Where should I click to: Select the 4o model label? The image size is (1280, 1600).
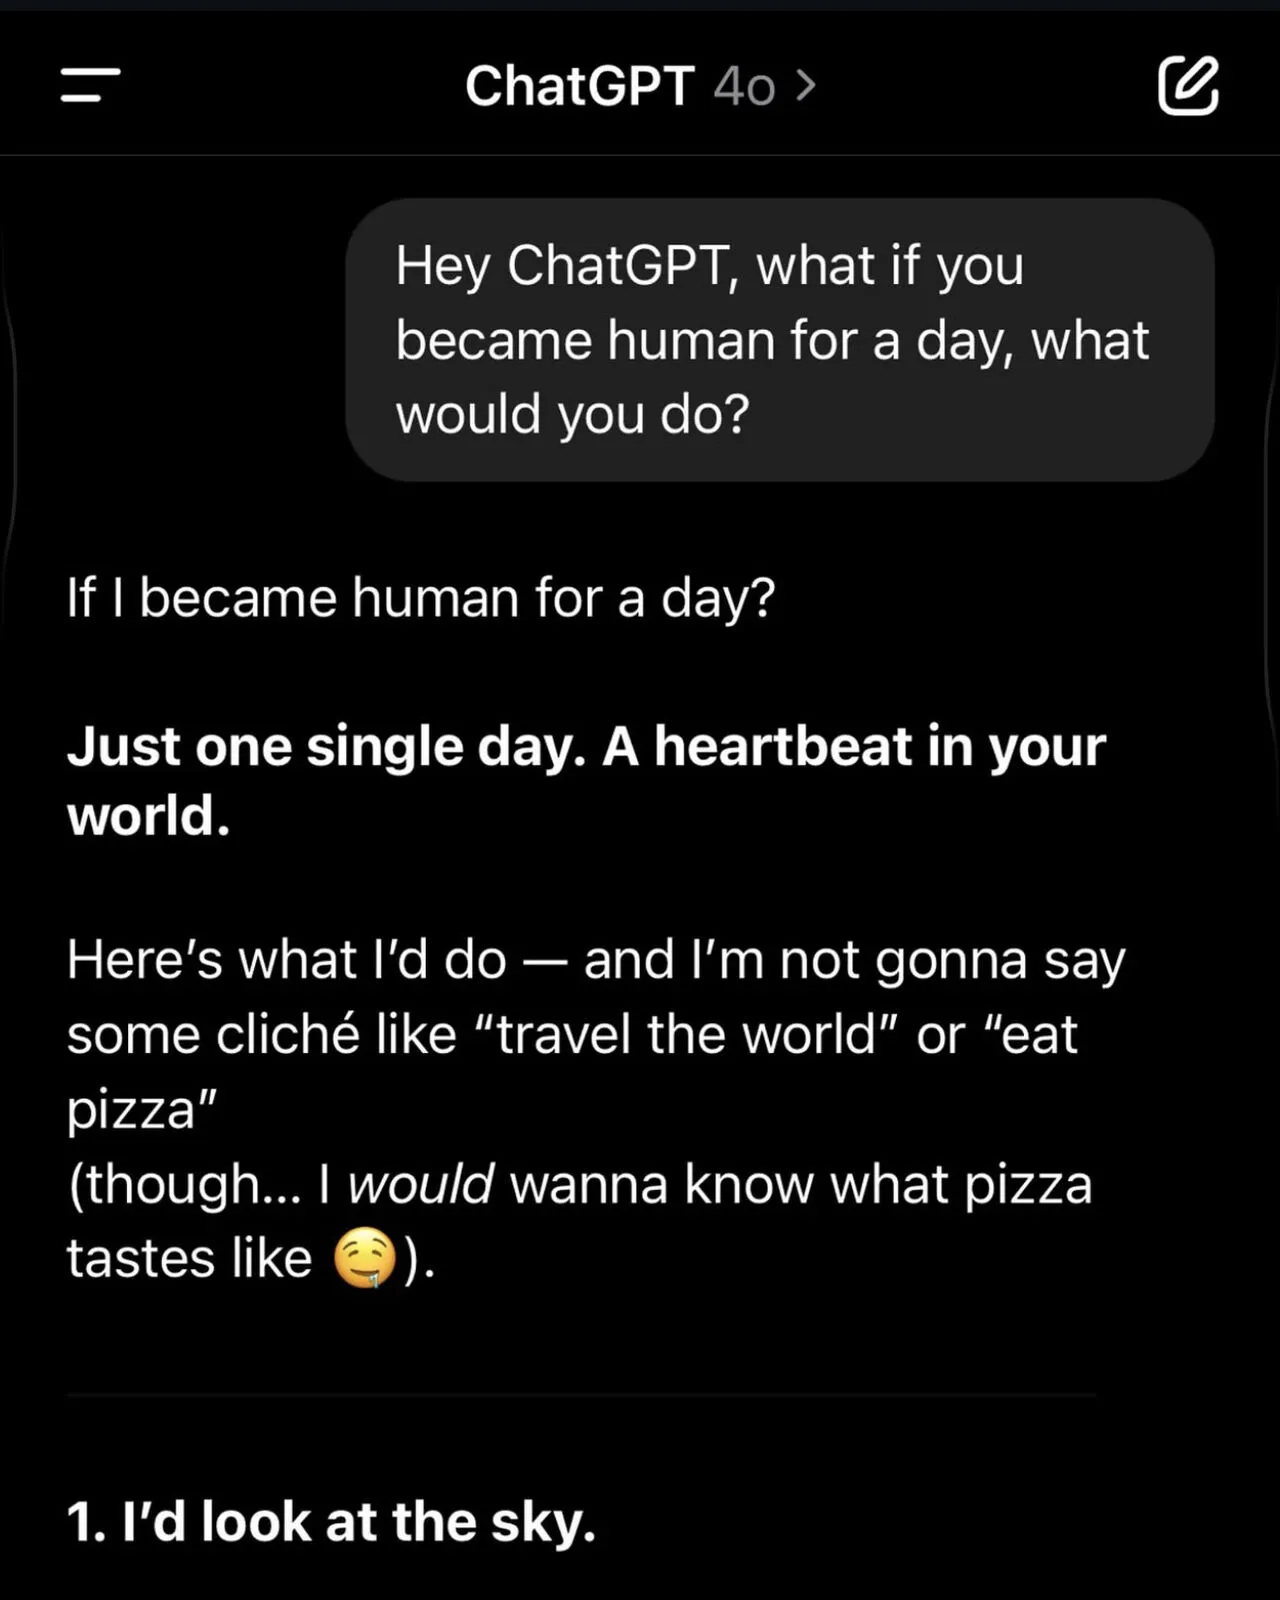pyautogui.click(x=744, y=87)
